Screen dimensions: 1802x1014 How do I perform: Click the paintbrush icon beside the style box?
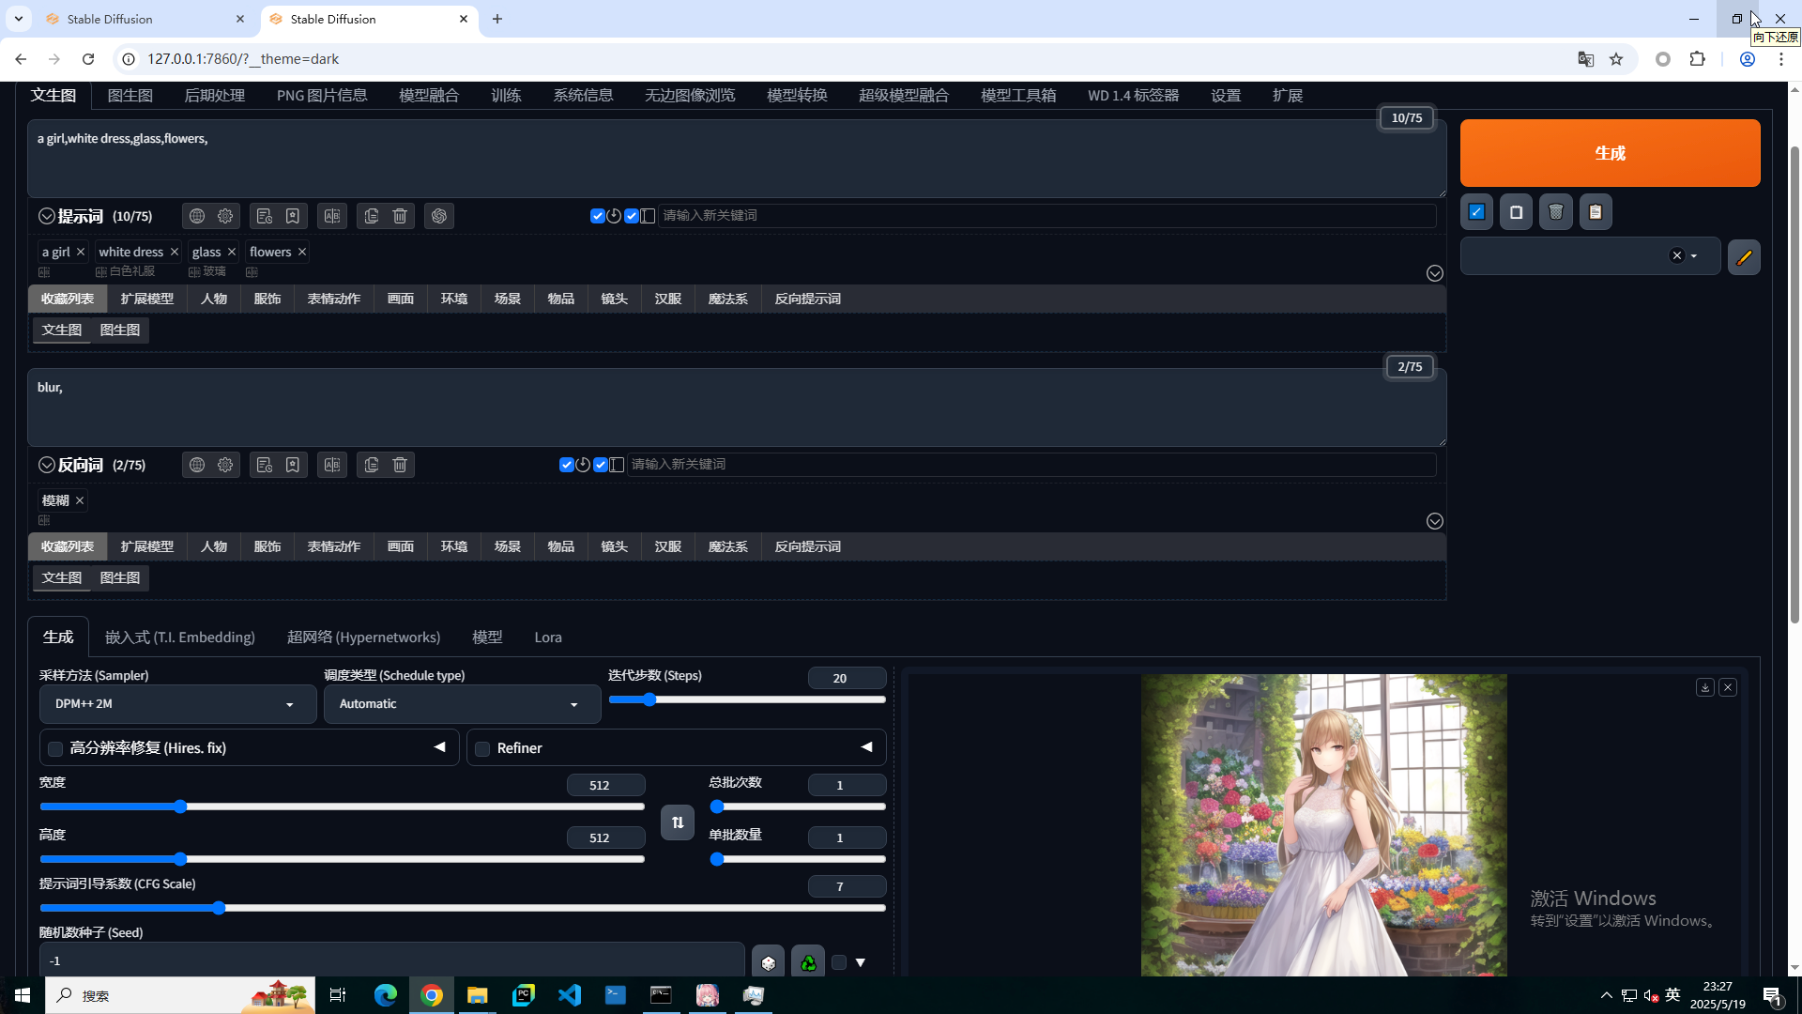pyautogui.click(x=1744, y=257)
